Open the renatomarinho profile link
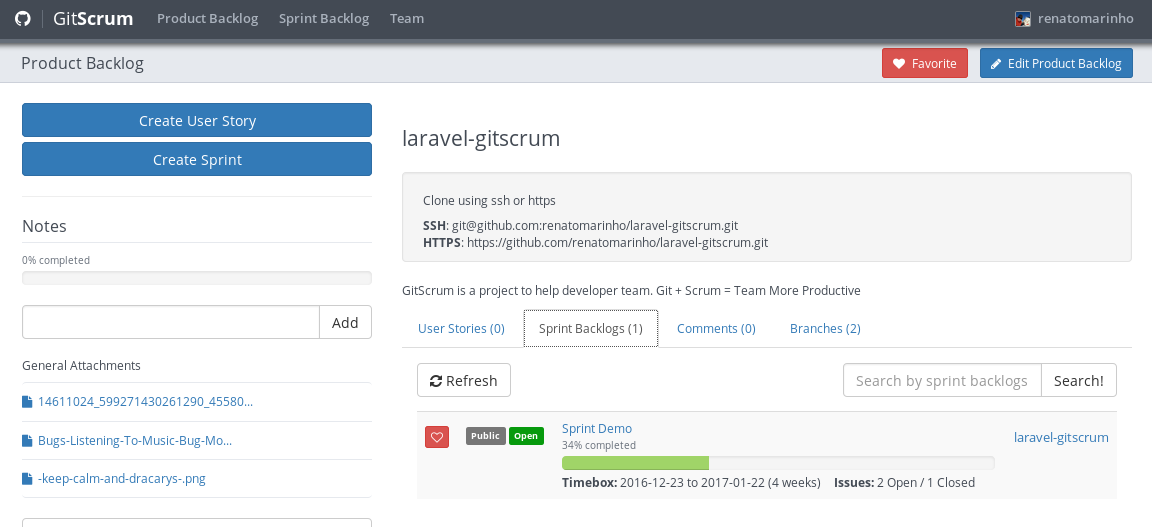The image size is (1152, 527). point(1086,19)
